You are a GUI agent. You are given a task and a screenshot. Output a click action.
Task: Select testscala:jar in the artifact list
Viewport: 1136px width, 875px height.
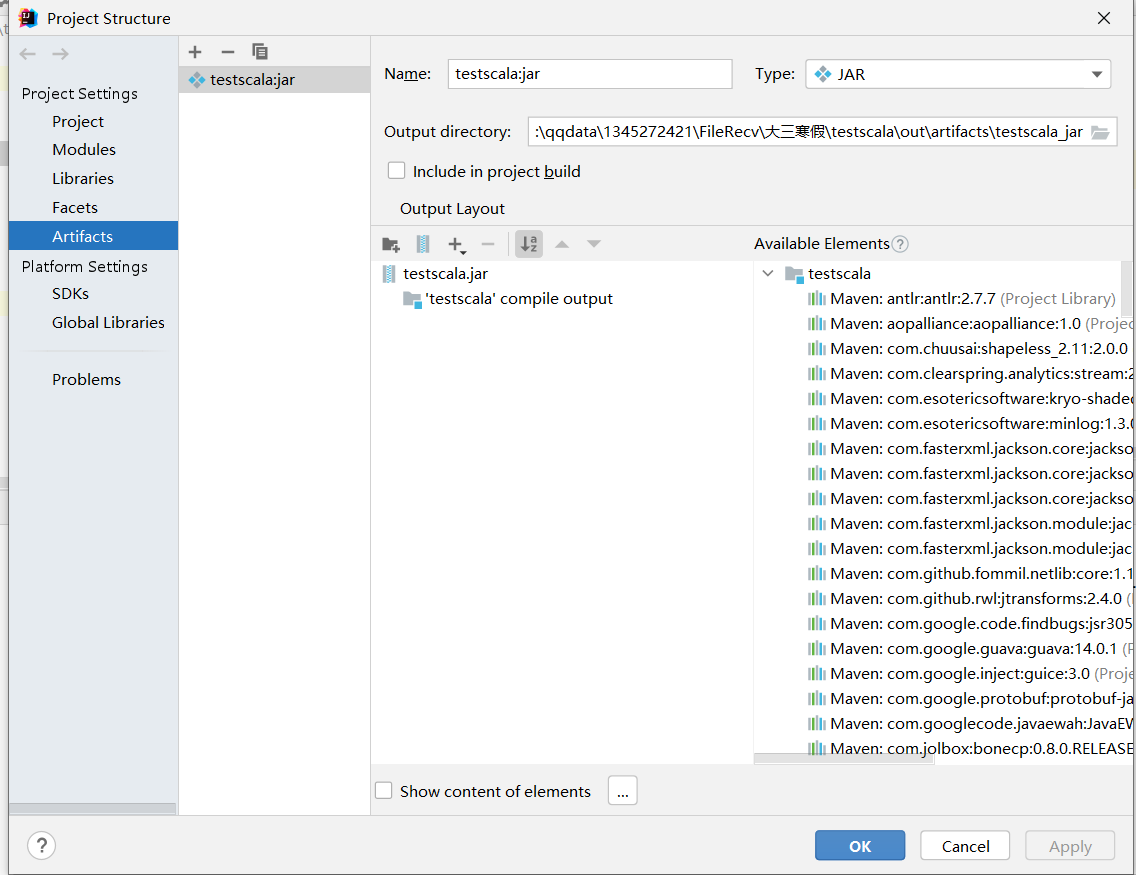pyautogui.click(x=275, y=80)
